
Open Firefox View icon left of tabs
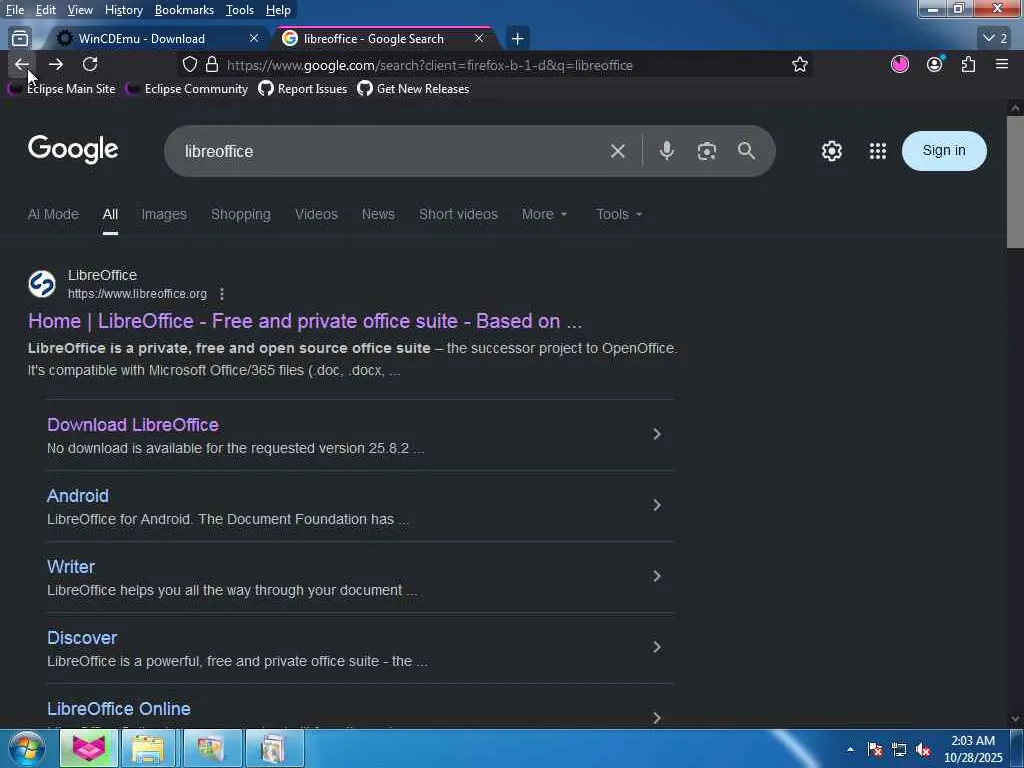coord(20,39)
